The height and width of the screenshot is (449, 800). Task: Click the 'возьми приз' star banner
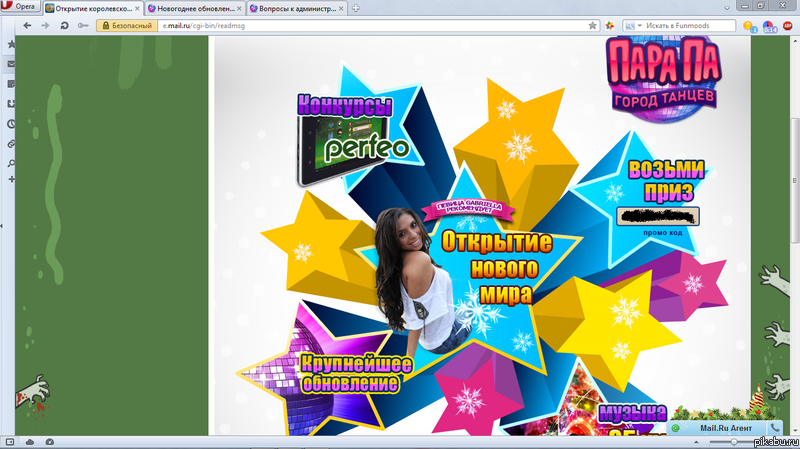(666, 180)
